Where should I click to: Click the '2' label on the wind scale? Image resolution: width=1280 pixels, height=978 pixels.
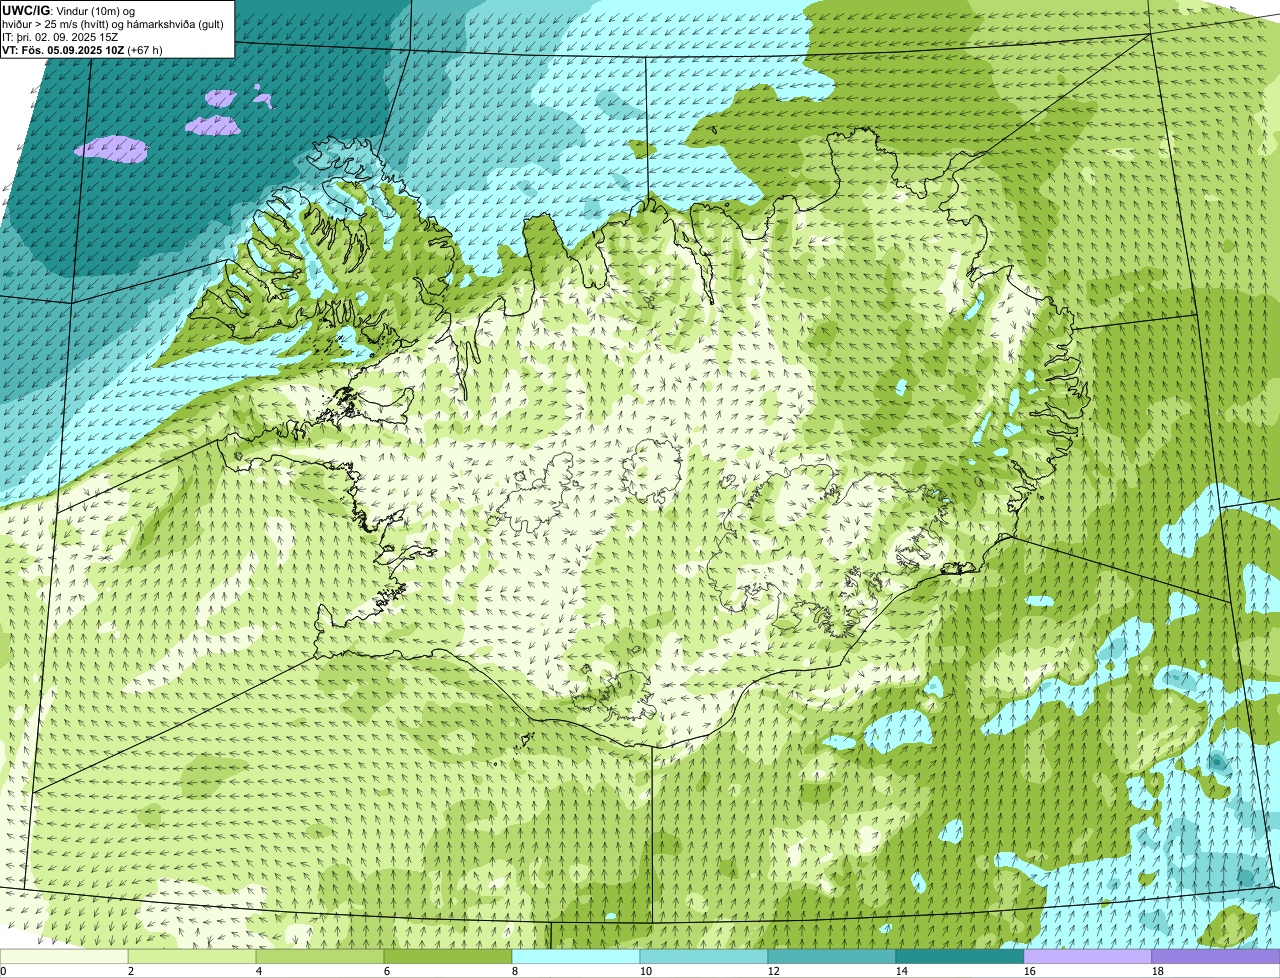(131, 971)
